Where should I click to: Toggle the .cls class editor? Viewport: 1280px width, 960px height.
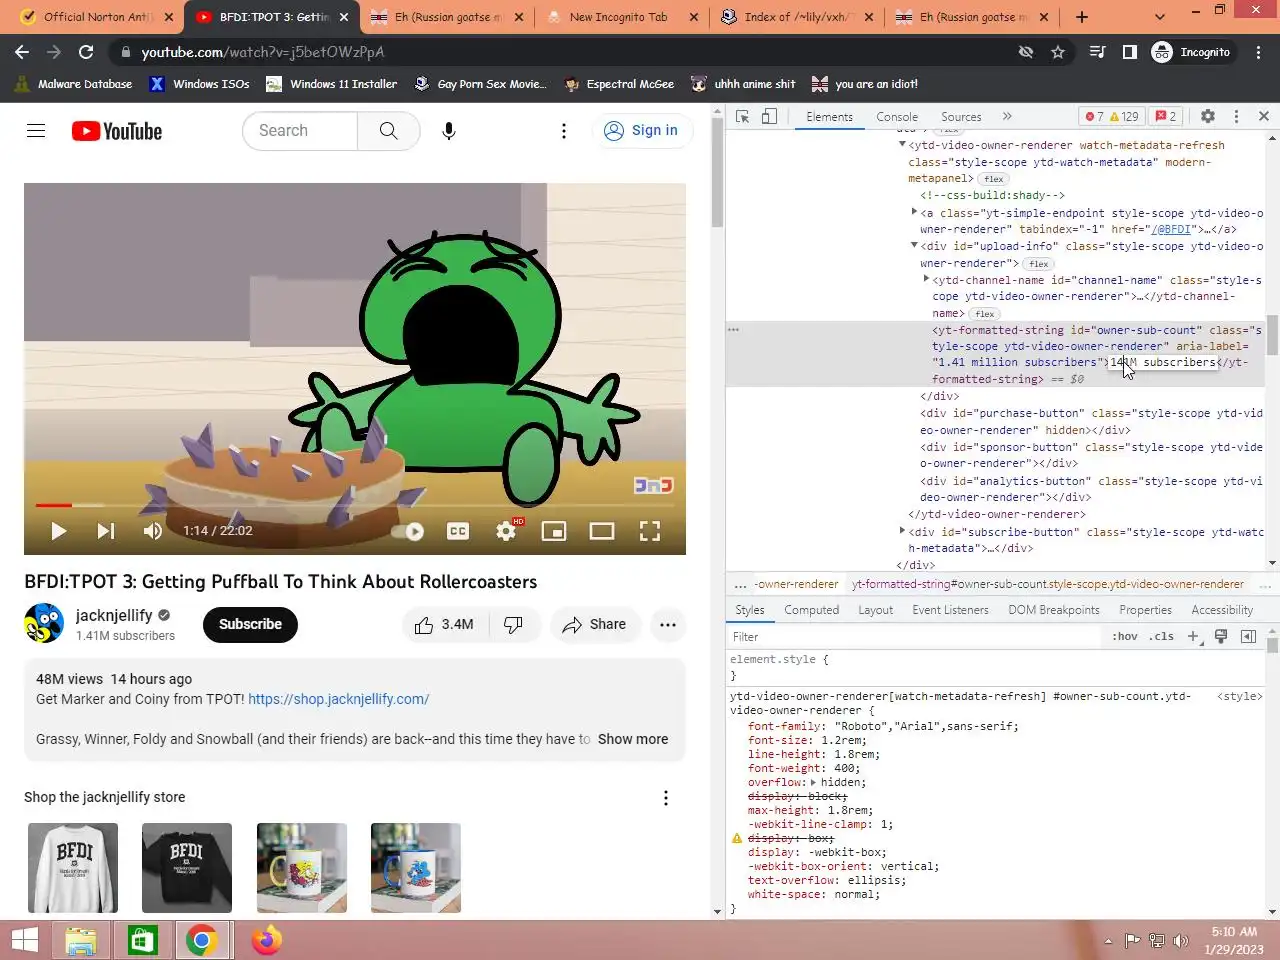click(1161, 636)
